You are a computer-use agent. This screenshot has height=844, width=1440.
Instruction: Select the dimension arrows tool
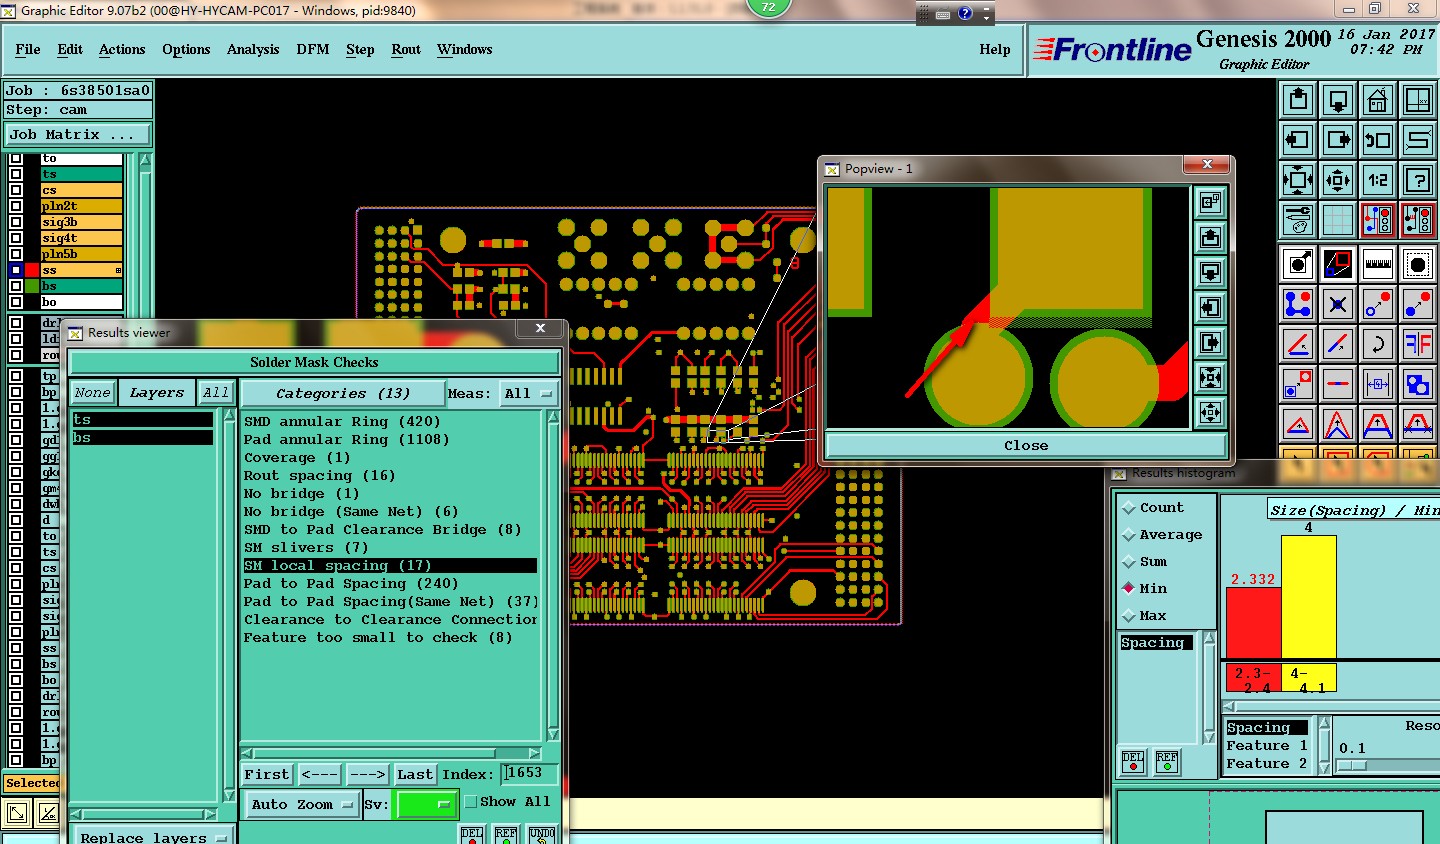pos(1378,384)
